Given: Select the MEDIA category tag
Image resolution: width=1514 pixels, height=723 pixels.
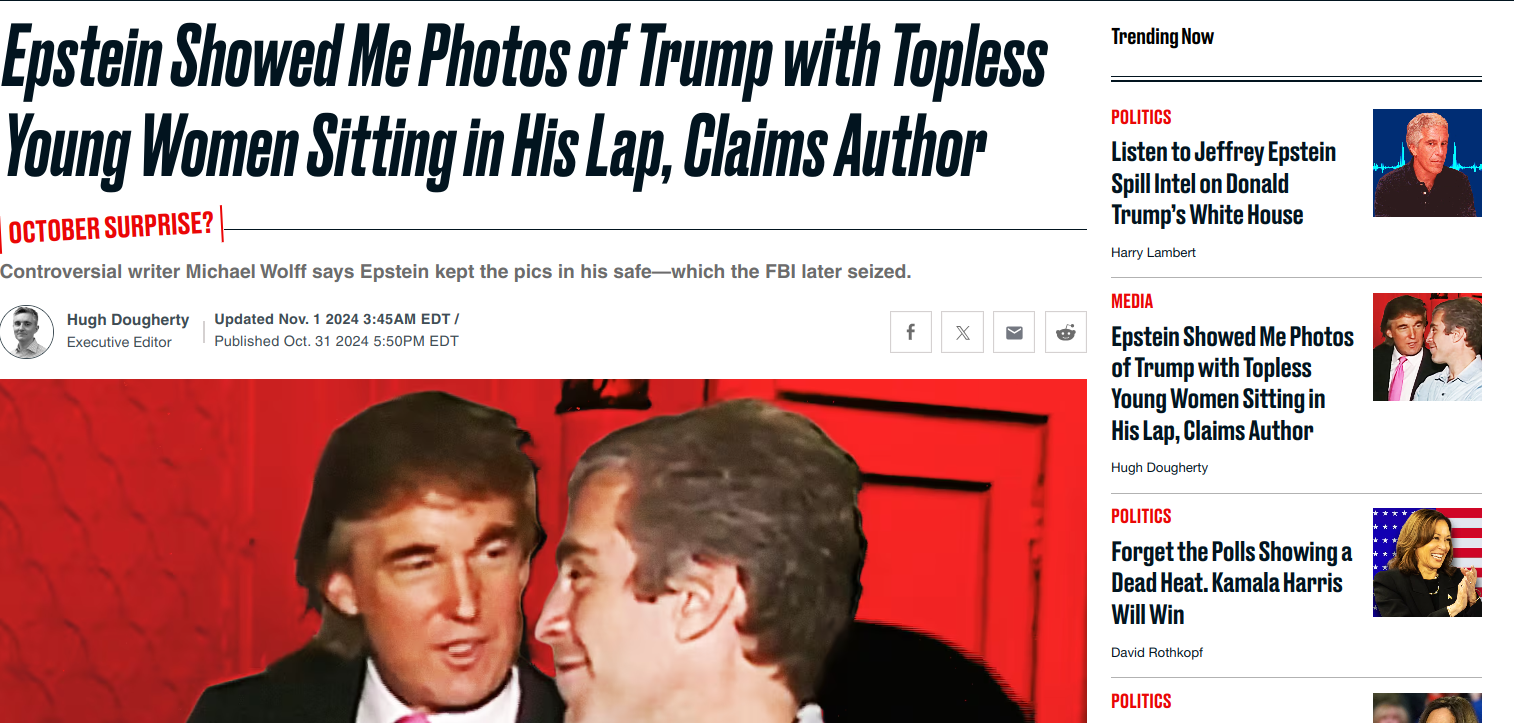Looking at the screenshot, I should coord(1132,301).
